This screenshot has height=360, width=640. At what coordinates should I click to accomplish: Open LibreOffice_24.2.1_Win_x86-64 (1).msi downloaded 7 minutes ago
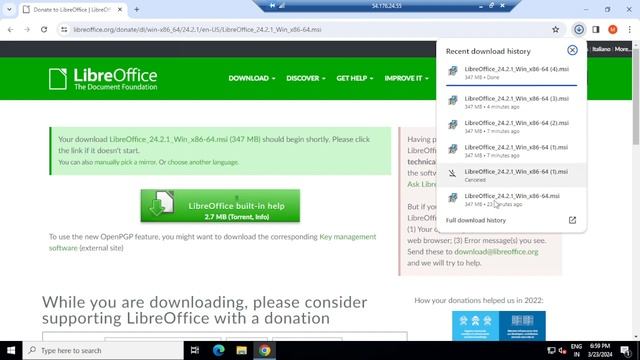511,151
